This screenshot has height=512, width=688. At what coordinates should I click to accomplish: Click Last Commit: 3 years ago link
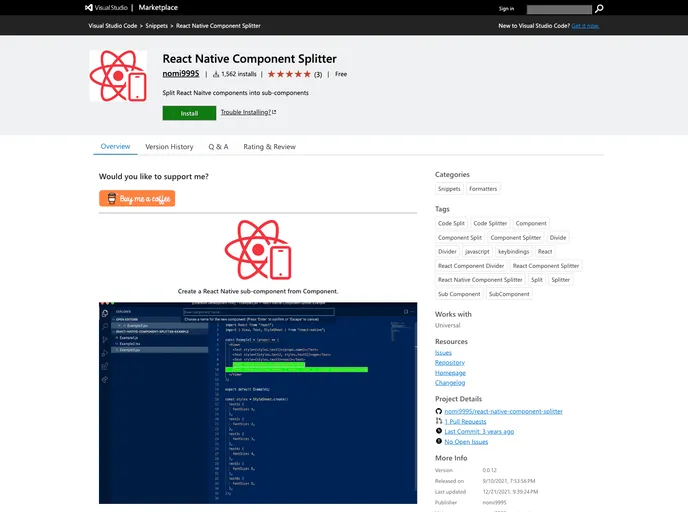[479, 432]
